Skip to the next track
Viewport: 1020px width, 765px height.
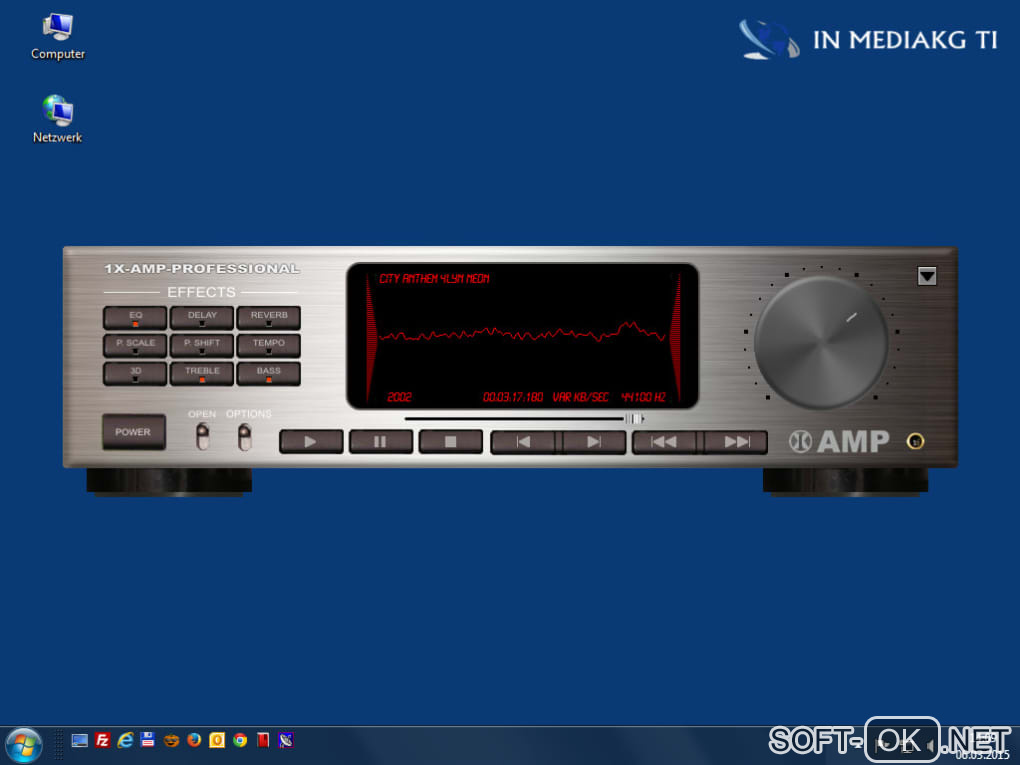click(x=593, y=442)
